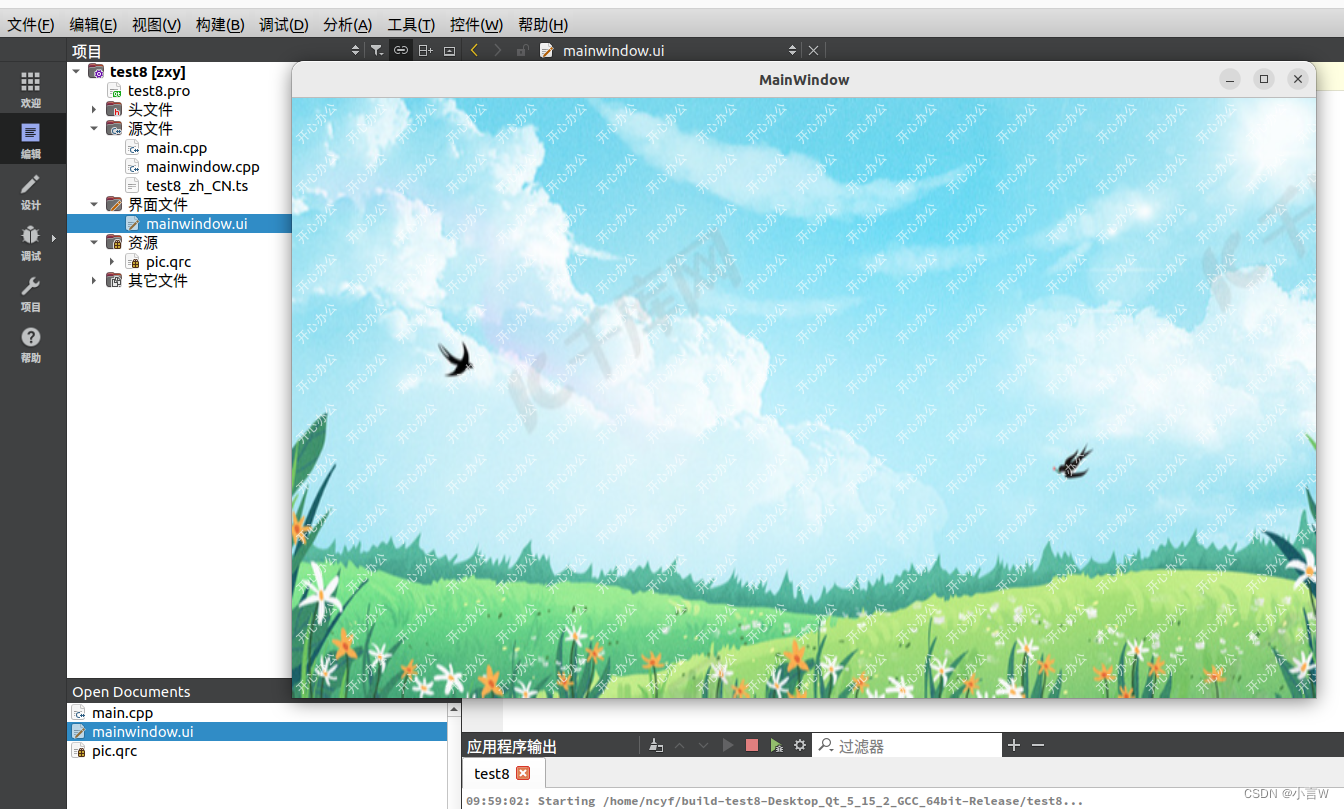Expand the 头文件 folder

click(94, 109)
